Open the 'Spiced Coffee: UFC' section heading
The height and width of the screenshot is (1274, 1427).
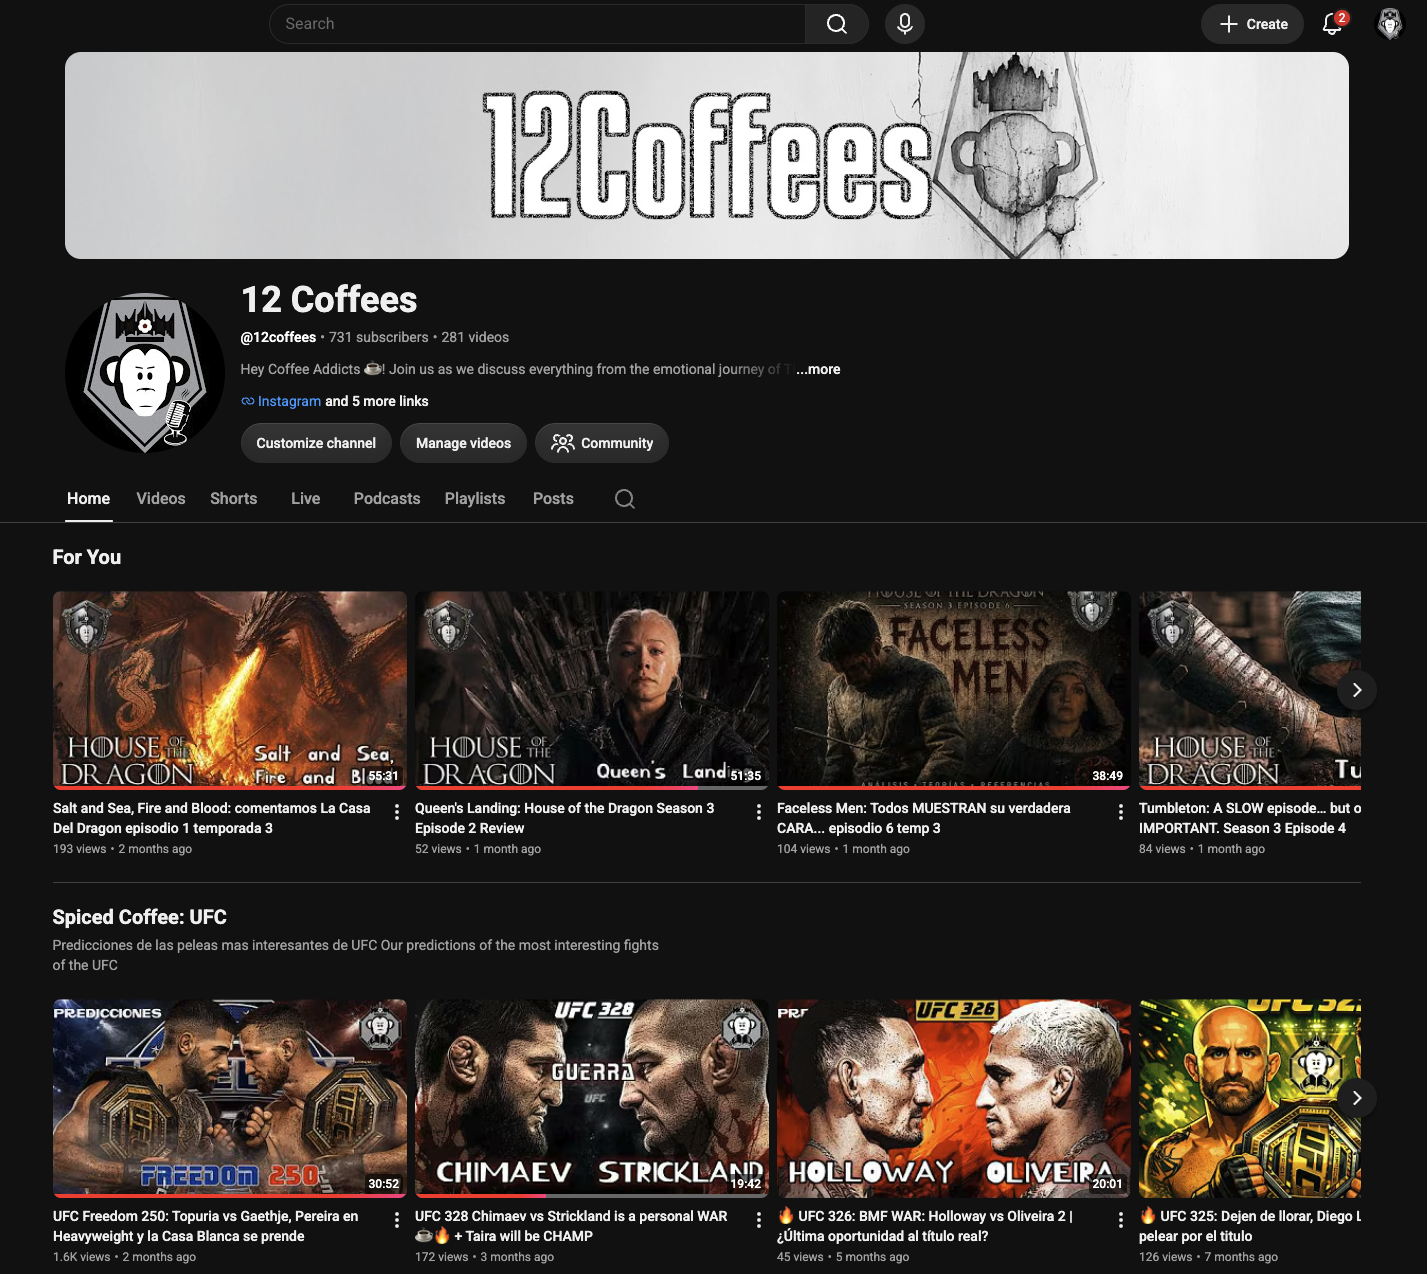click(x=140, y=917)
